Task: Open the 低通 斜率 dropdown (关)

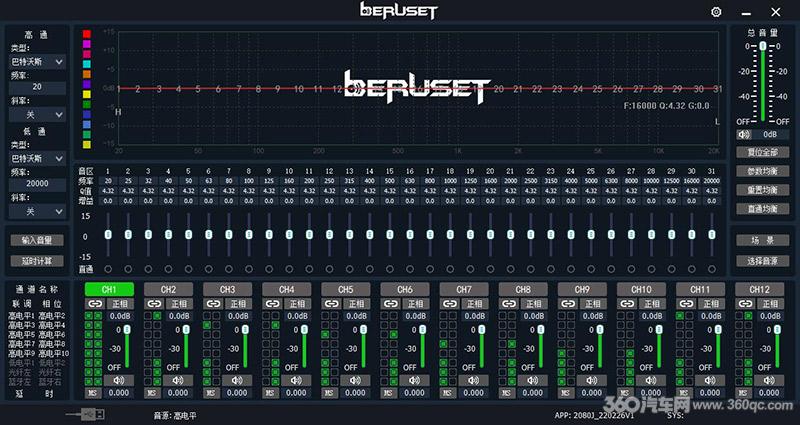Action: pos(37,211)
